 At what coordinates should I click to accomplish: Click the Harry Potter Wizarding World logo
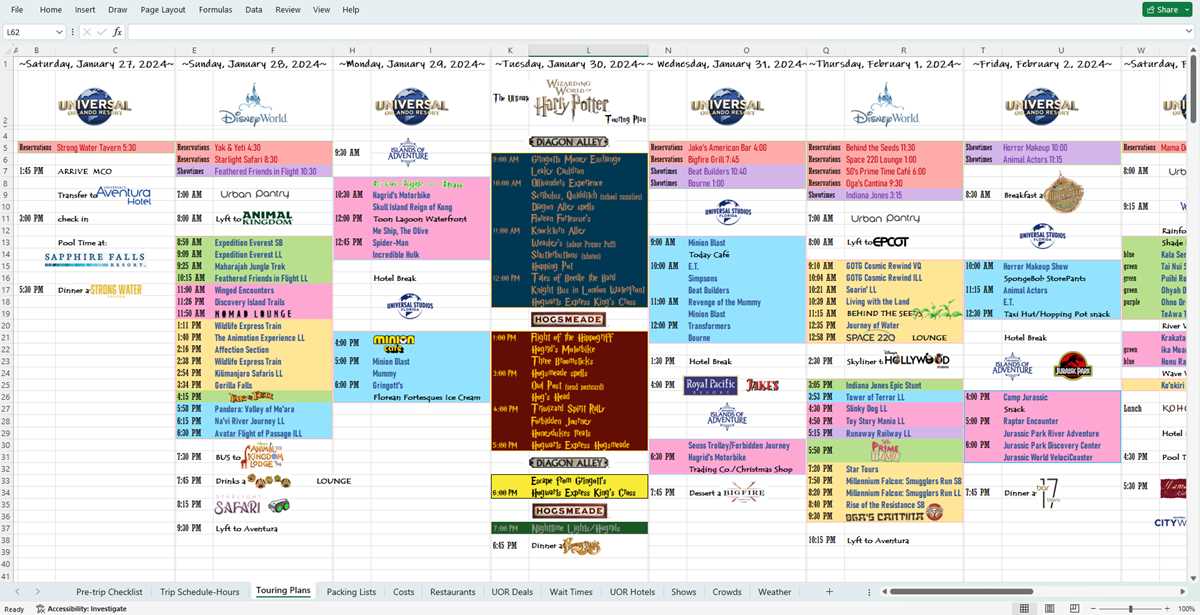[x=571, y=99]
